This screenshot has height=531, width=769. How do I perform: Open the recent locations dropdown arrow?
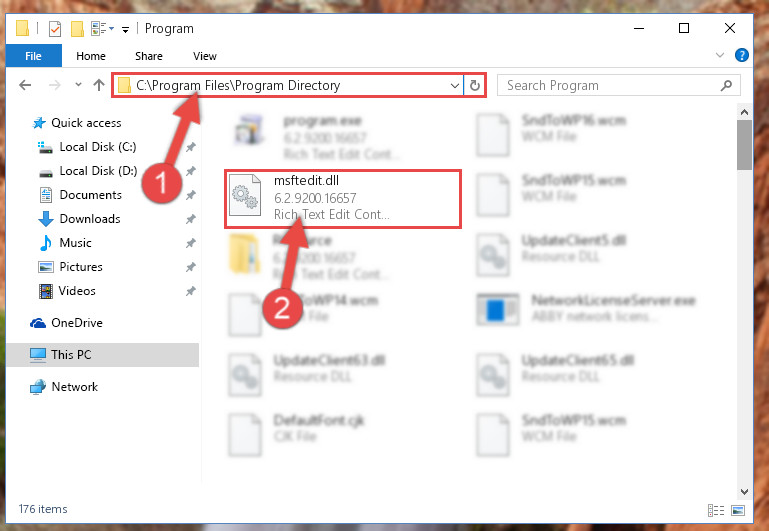coord(78,85)
